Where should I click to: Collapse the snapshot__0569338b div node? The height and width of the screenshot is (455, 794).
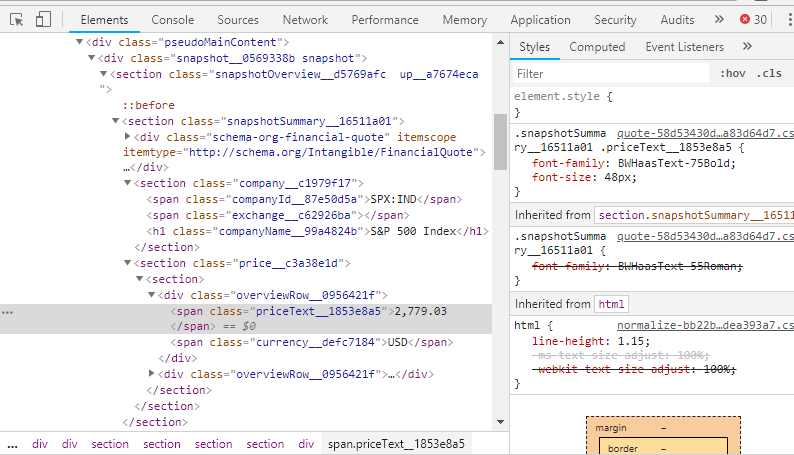pos(92,58)
